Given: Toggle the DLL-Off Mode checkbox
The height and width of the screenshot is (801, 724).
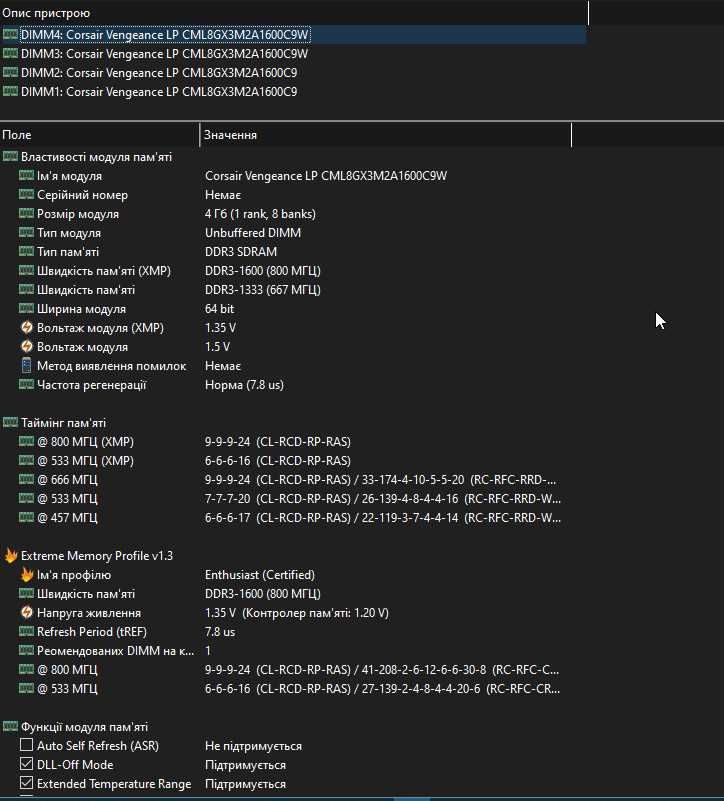Looking at the screenshot, I should pyautogui.click(x=27, y=764).
